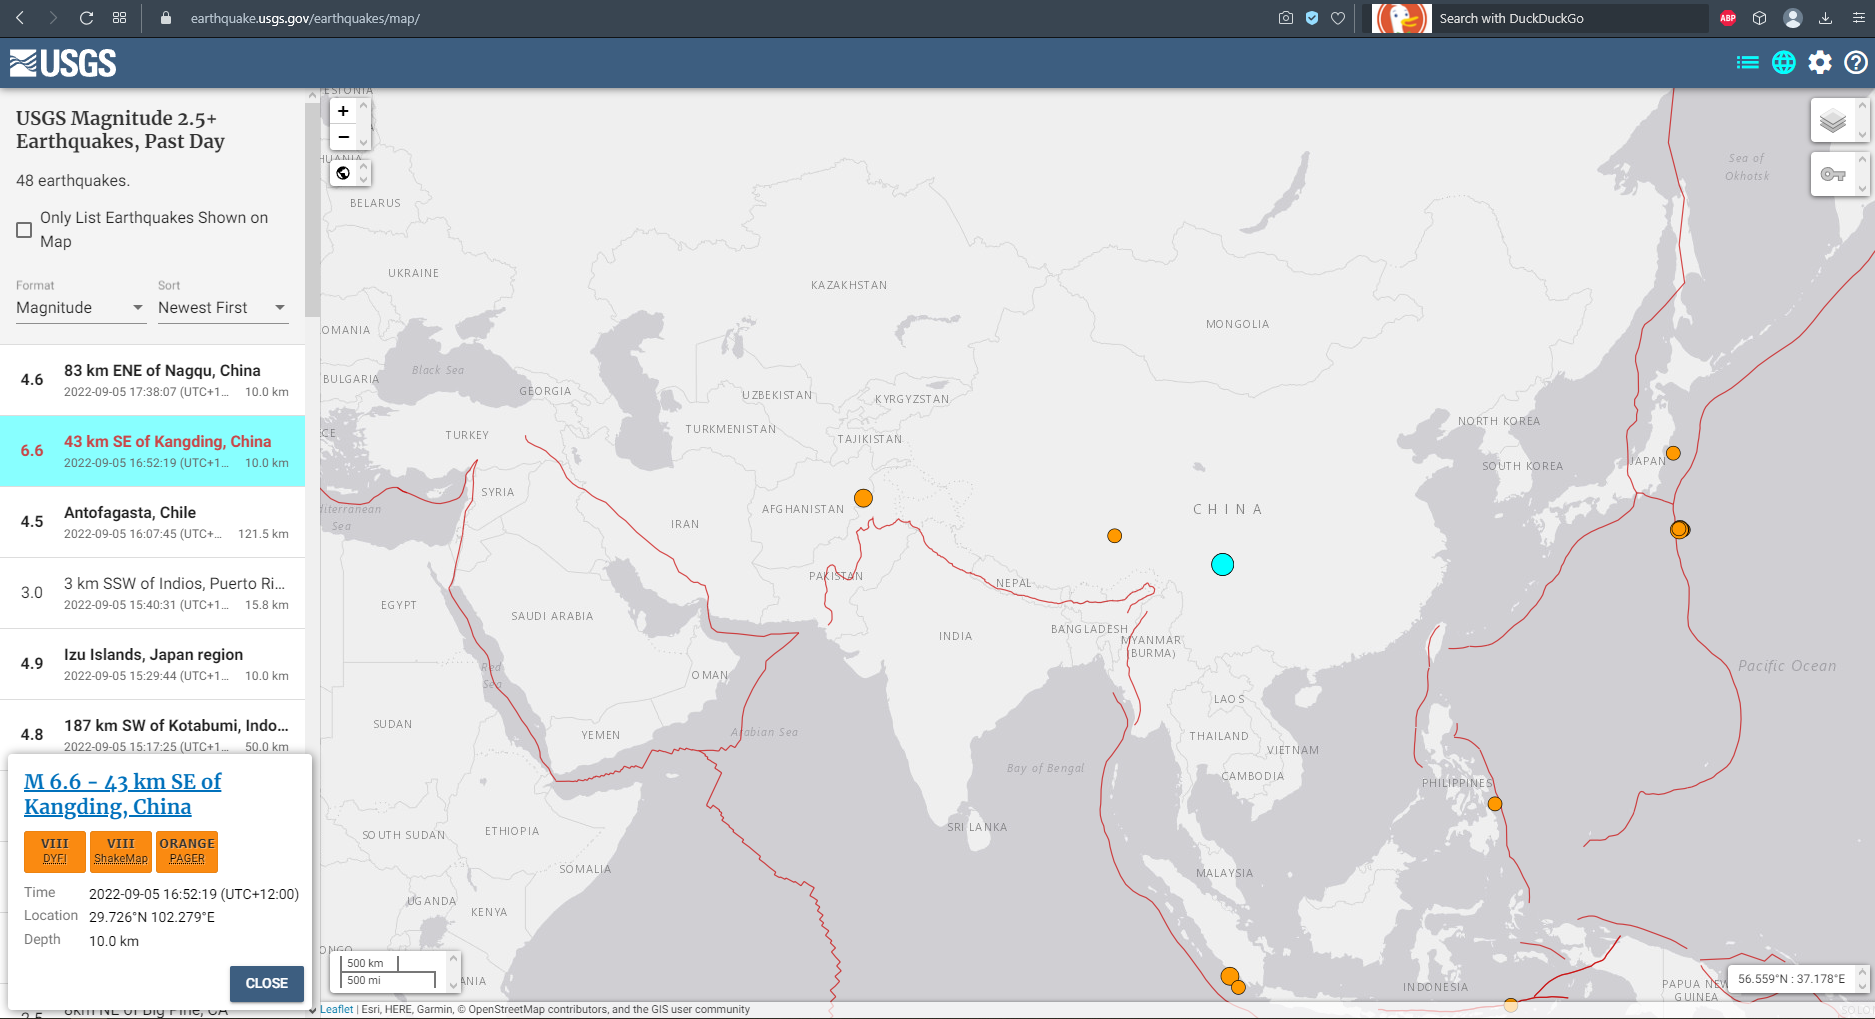Click orange marker in the Philippines
This screenshot has width=1875, height=1019.
pyautogui.click(x=1495, y=803)
